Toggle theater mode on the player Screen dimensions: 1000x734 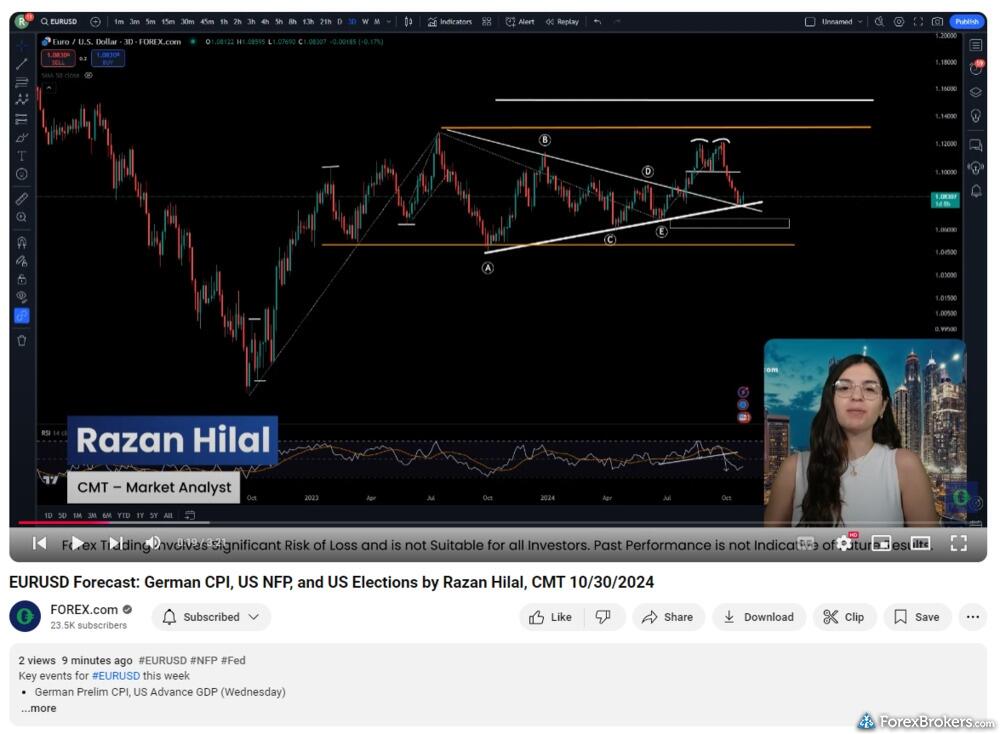[x=920, y=543]
